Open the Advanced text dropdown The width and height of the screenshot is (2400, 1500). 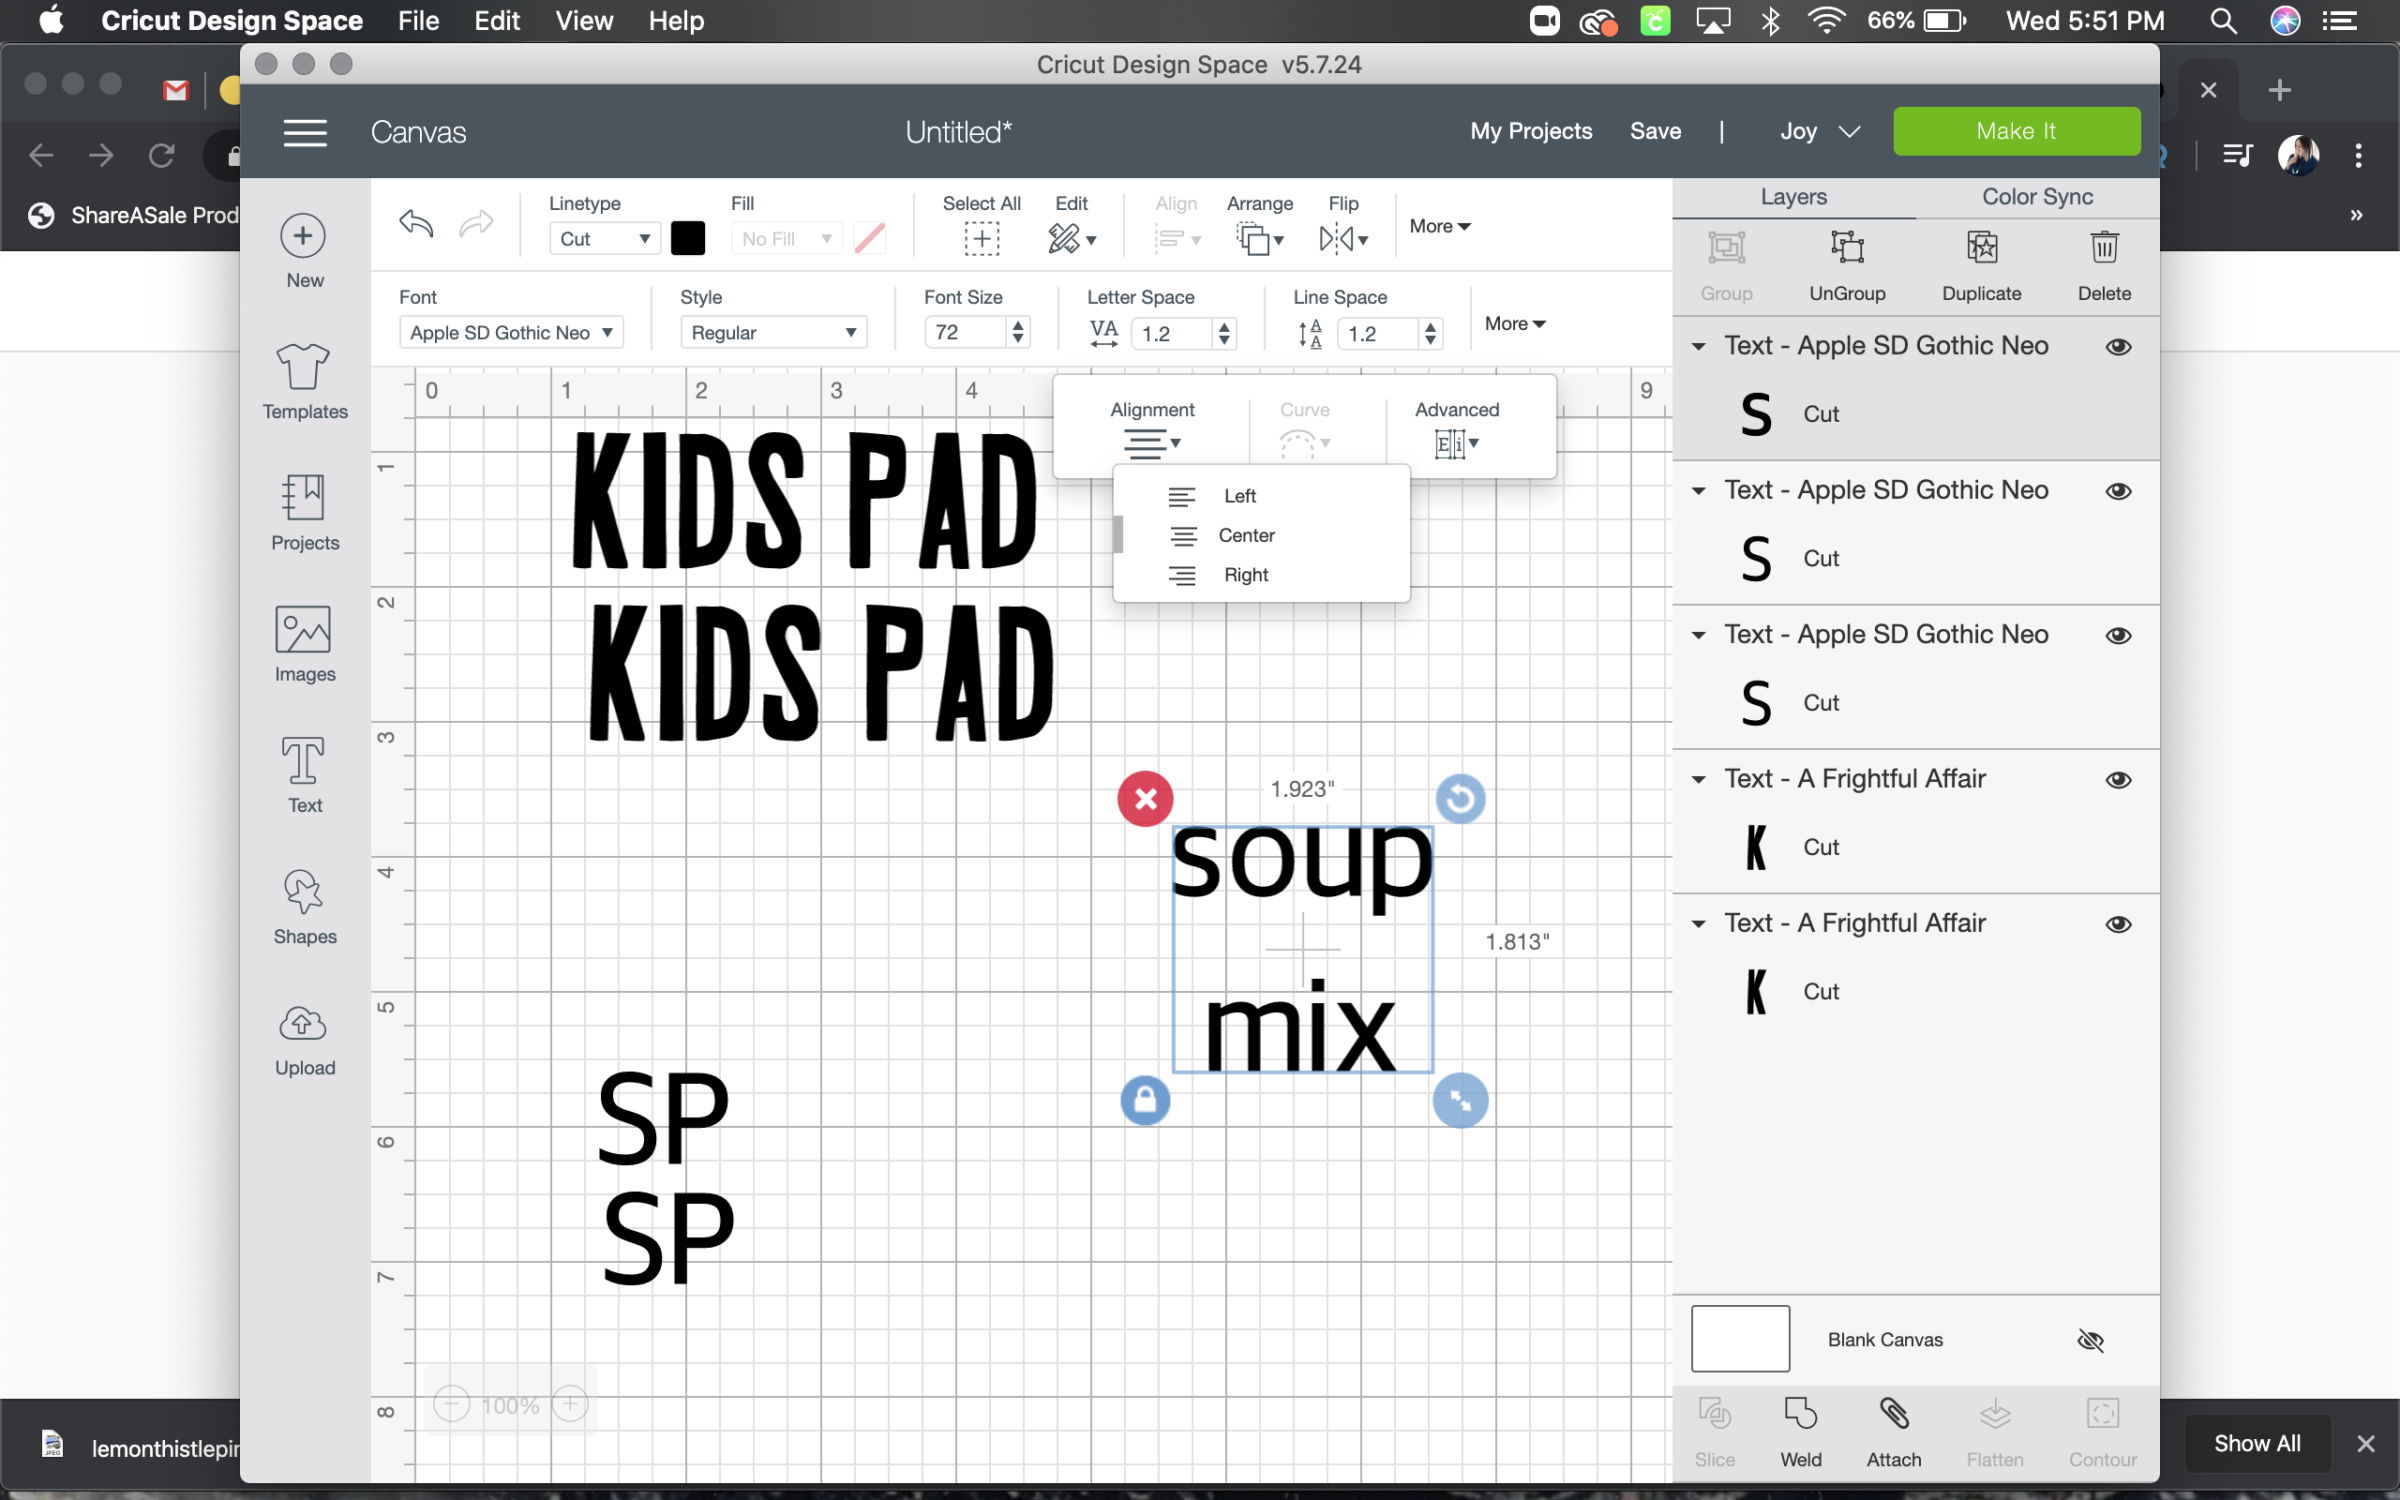1456,443
